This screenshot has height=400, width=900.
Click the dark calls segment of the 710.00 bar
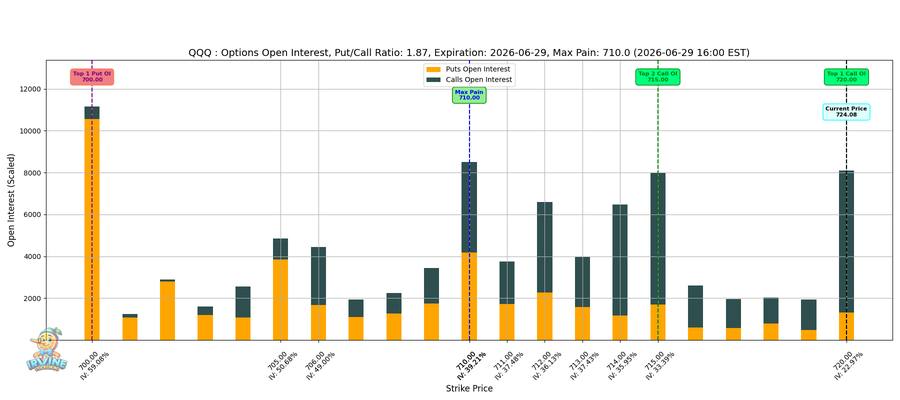469,207
